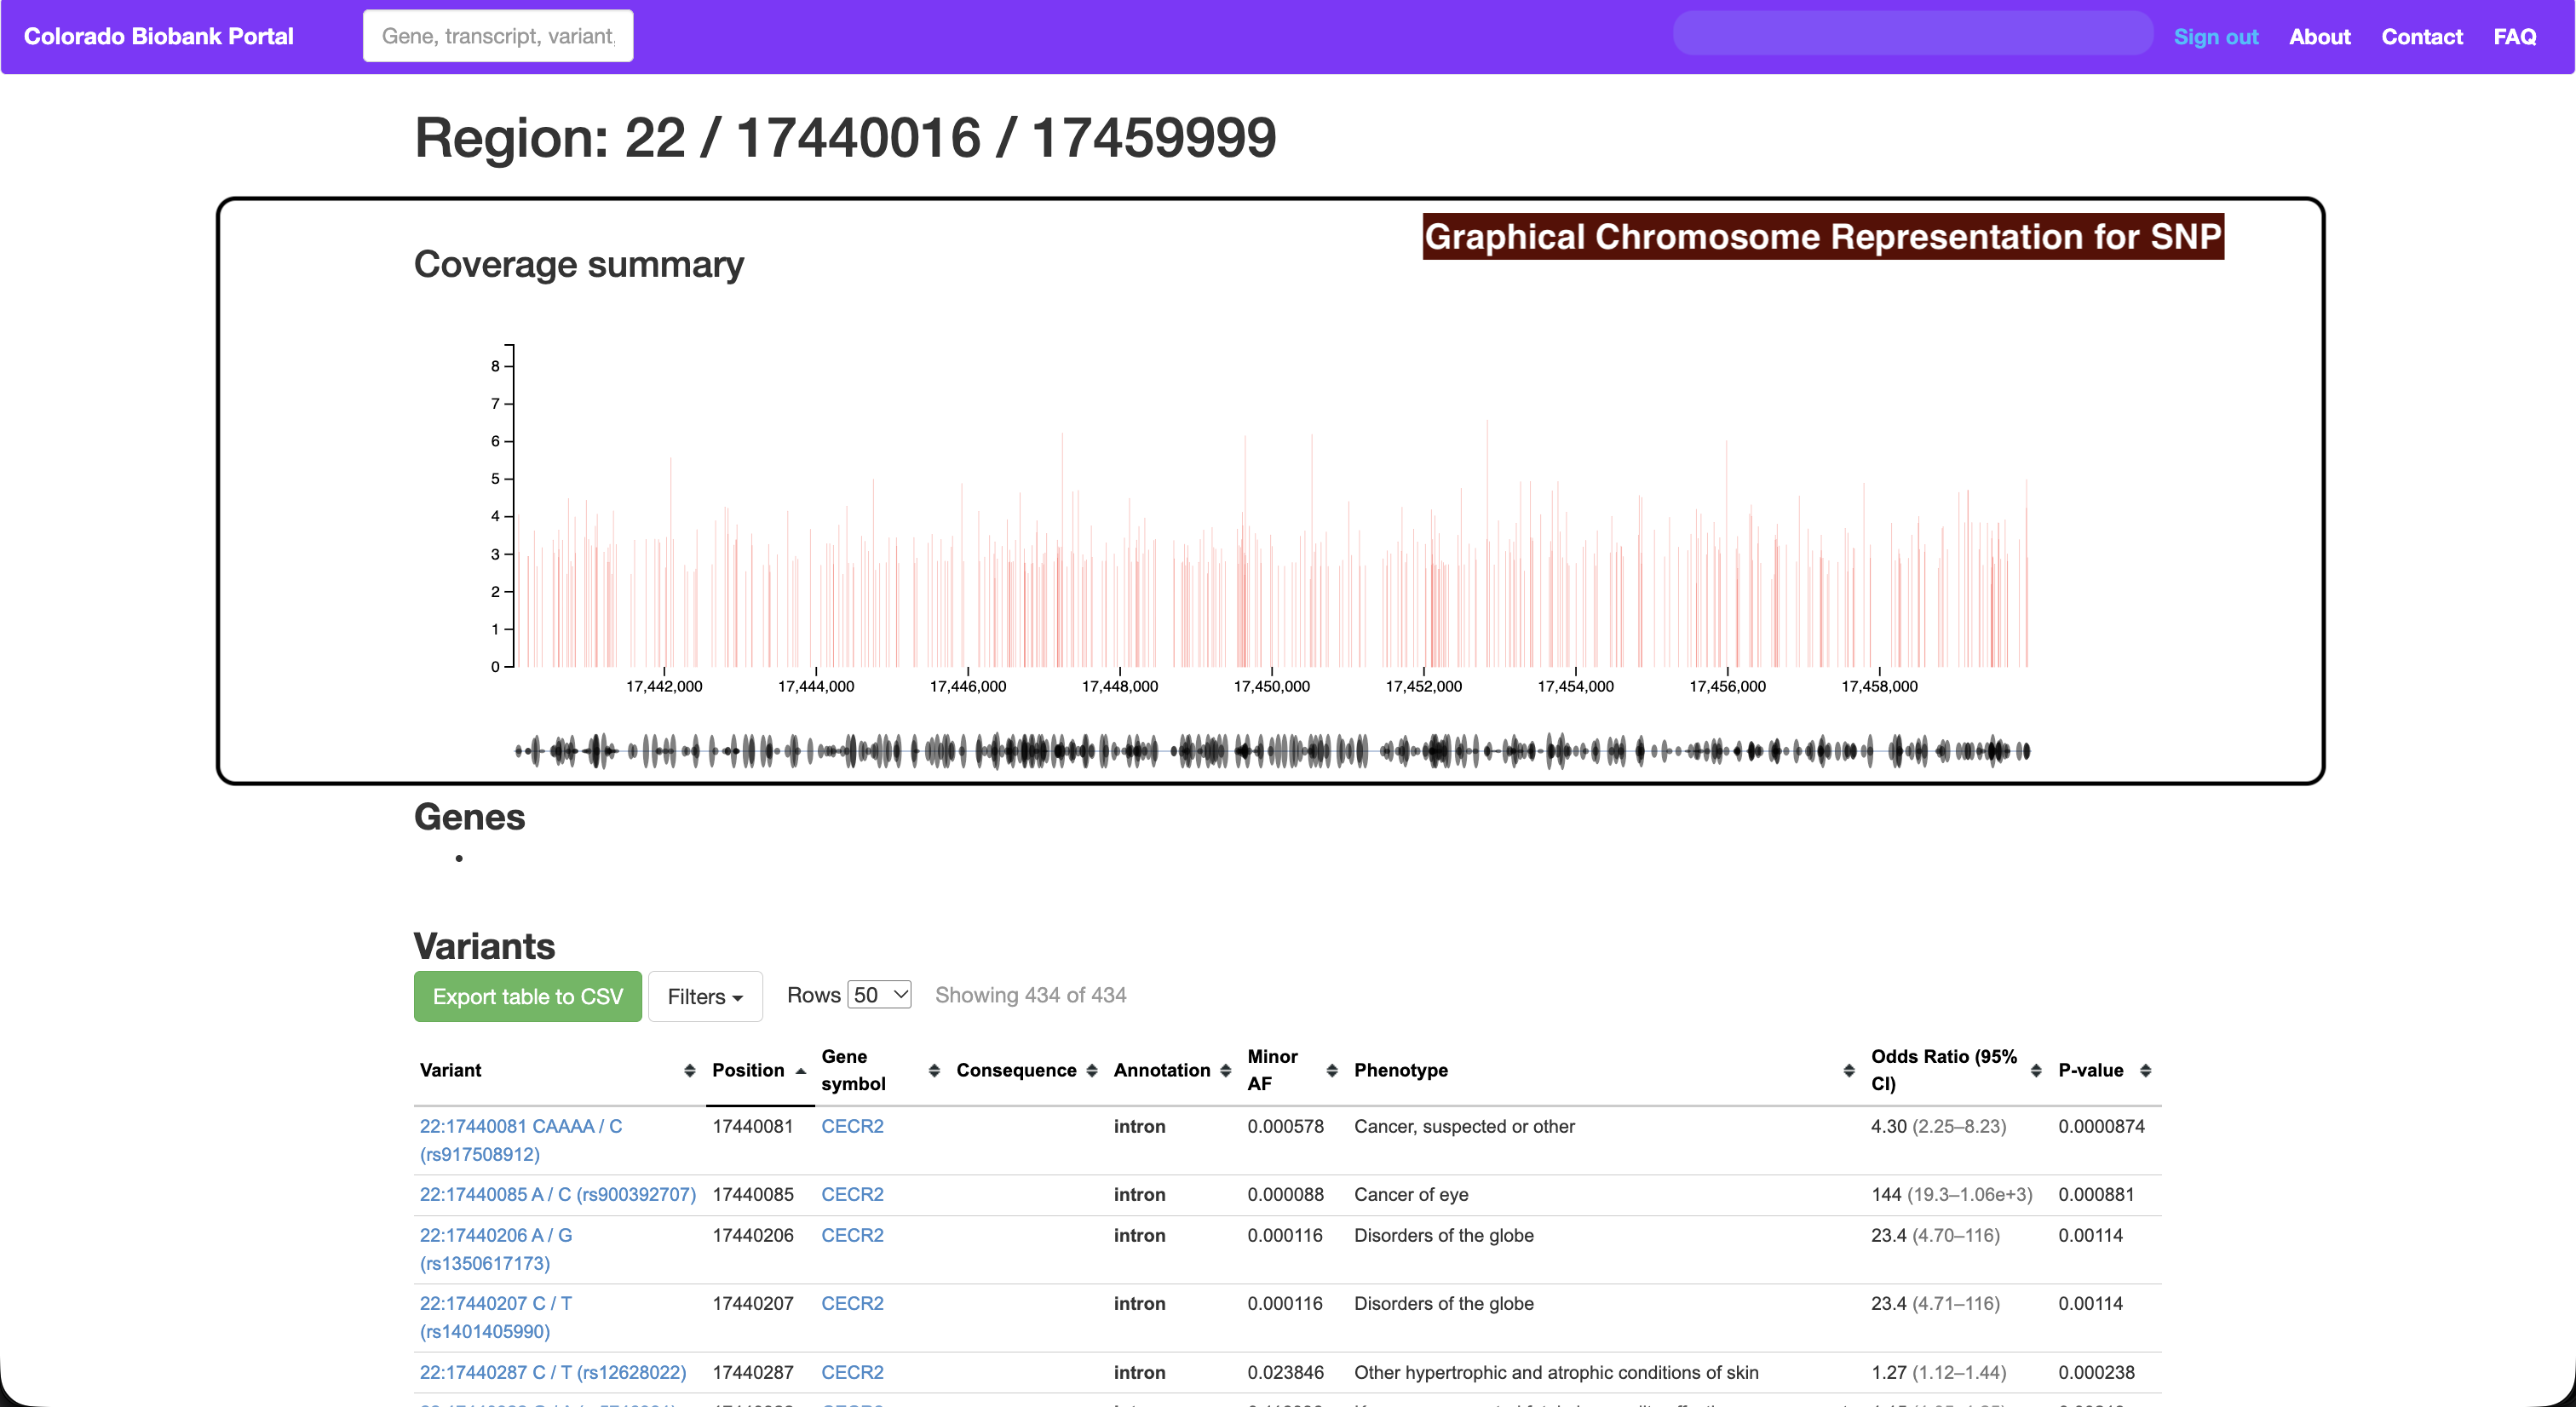Select the P-value 0.0000874 cell

coord(2101,1126)
